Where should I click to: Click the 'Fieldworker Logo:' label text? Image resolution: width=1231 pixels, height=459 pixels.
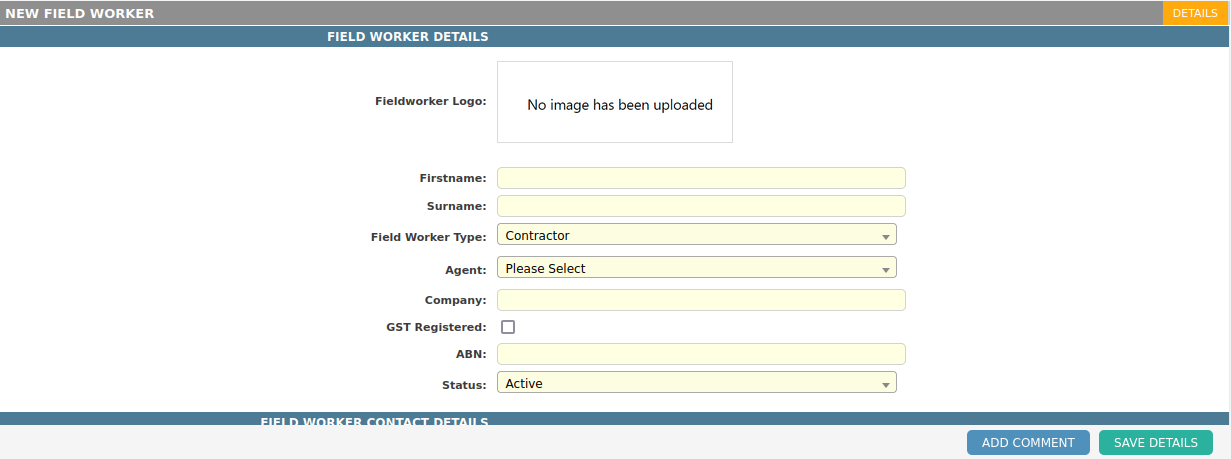(x=430, y=101)
